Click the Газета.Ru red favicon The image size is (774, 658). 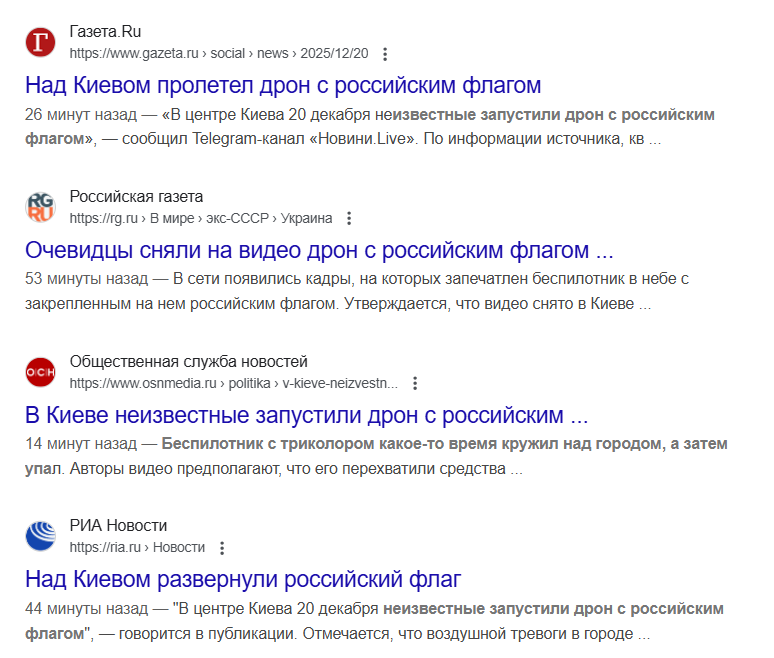tap(41, 43)
